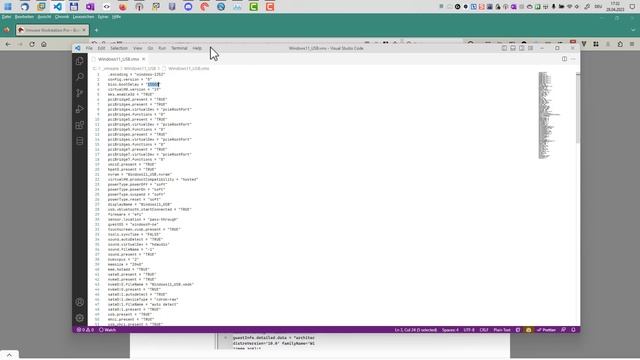This screenshot has width=640, height=360.
Task: Go to the browser home page
Action: [44, 44]
